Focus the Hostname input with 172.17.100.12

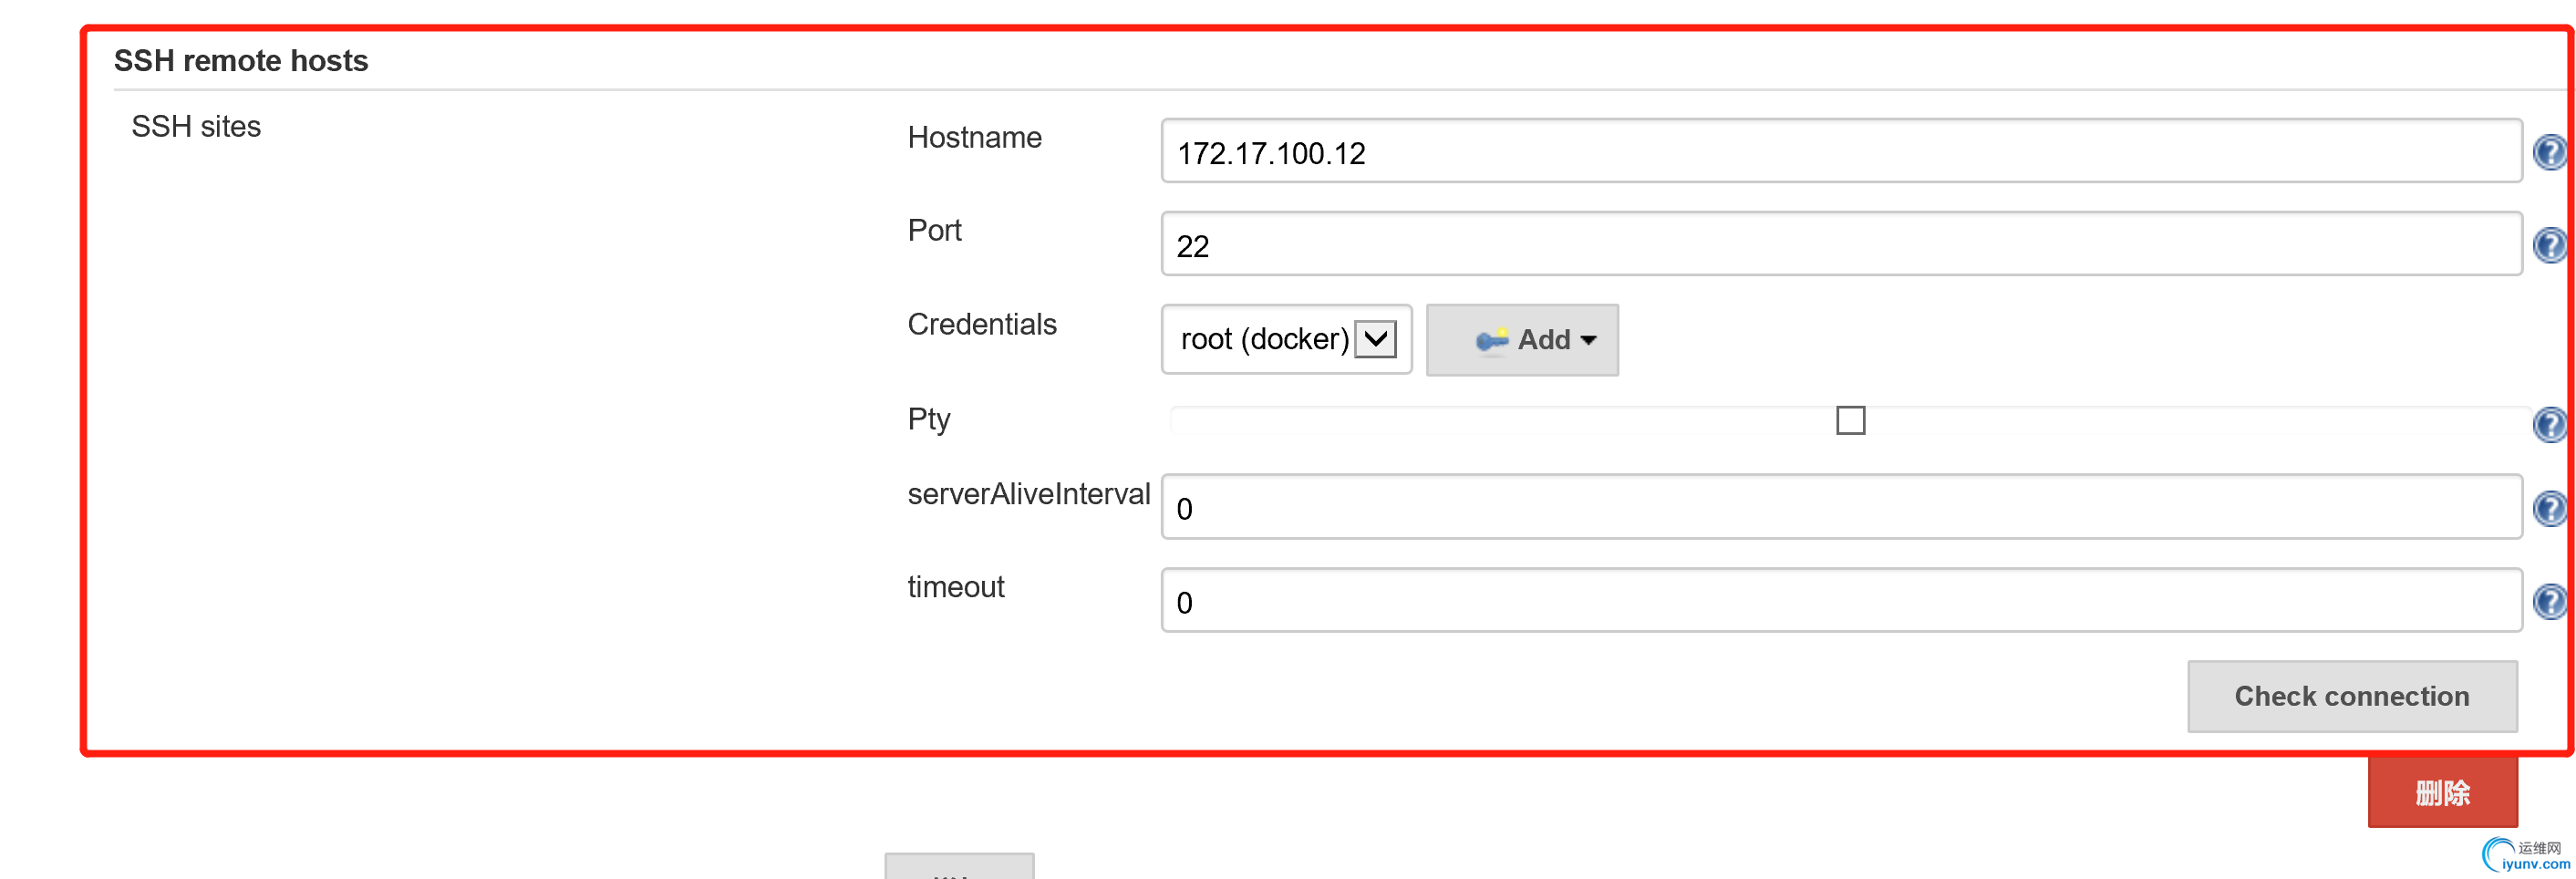pos(1840,151)
